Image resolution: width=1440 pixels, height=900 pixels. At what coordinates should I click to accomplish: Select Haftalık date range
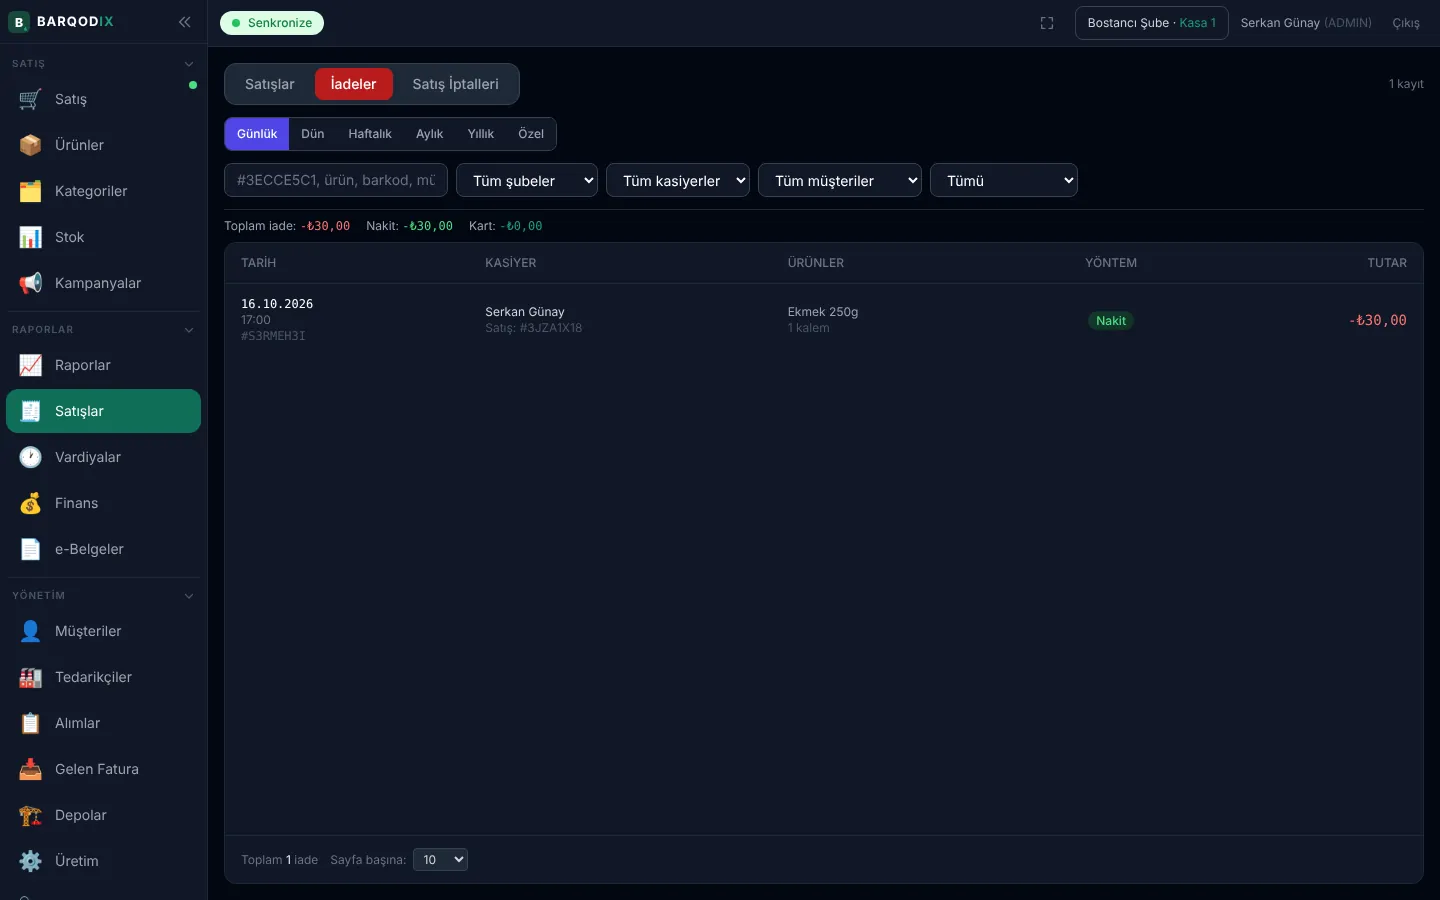(370, 134)
